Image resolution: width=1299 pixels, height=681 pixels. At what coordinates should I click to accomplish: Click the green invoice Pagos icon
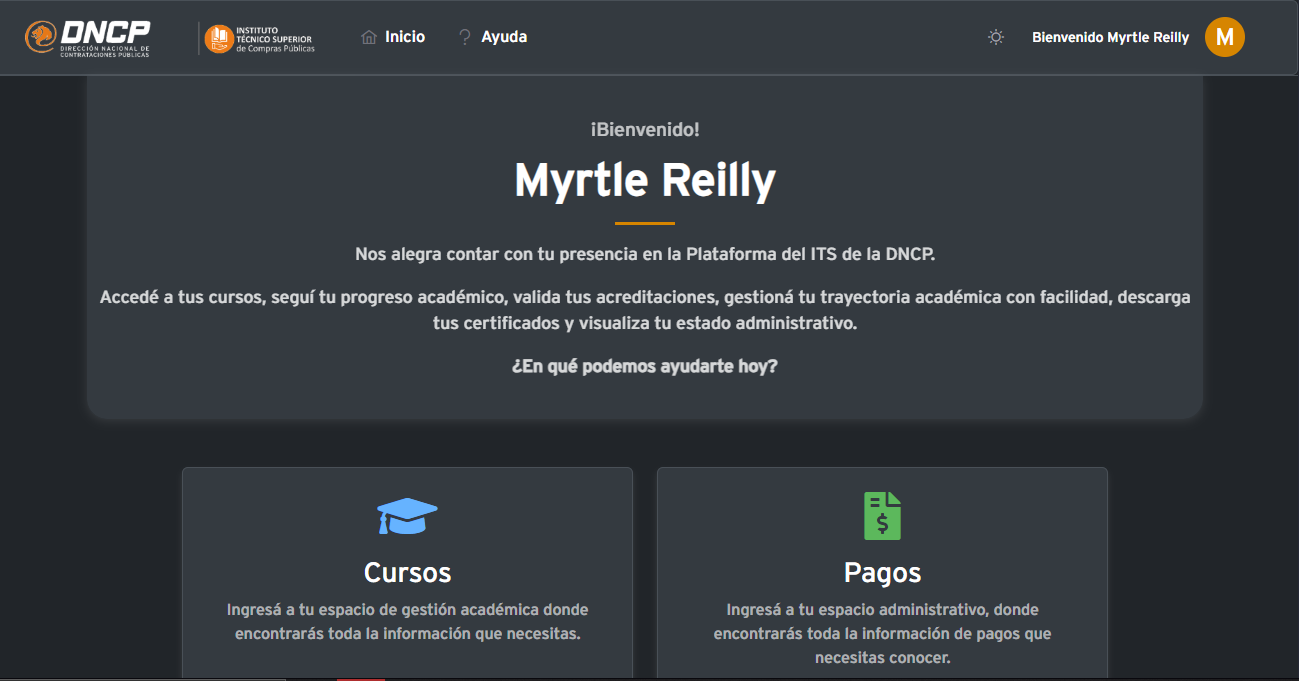point(882,516)
